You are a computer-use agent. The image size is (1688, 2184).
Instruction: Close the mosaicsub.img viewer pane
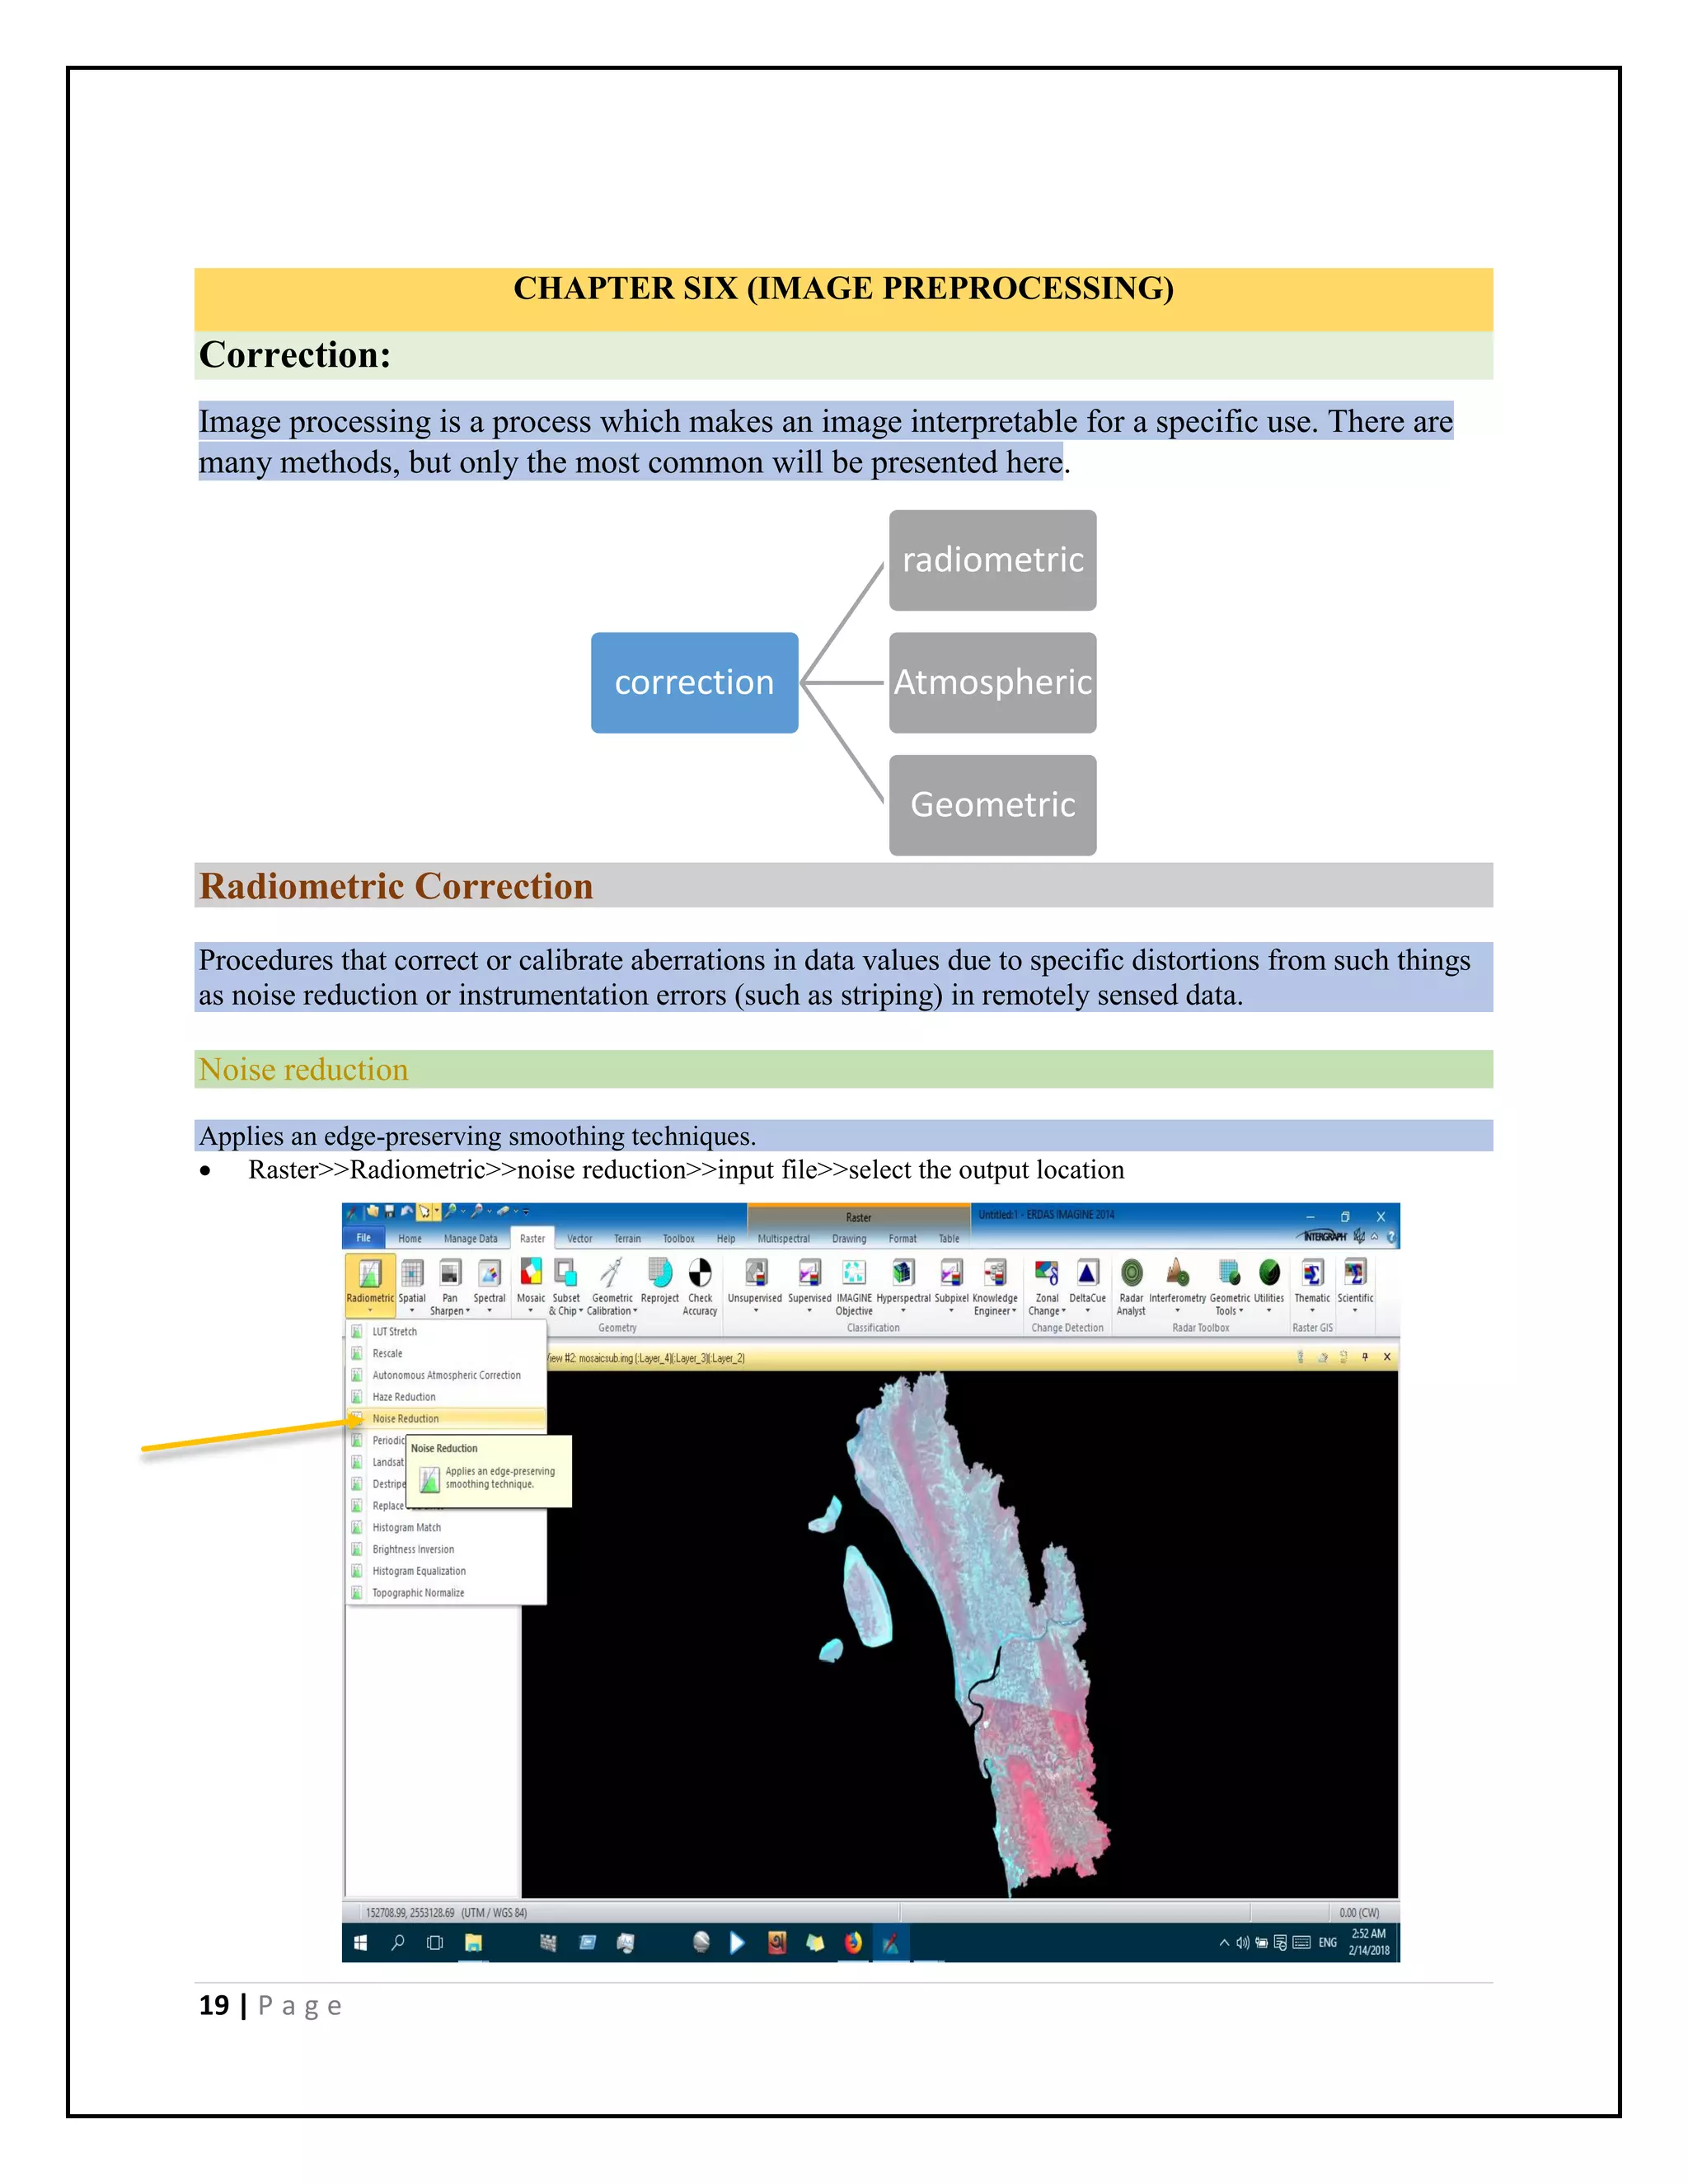click(1387, 1357)
